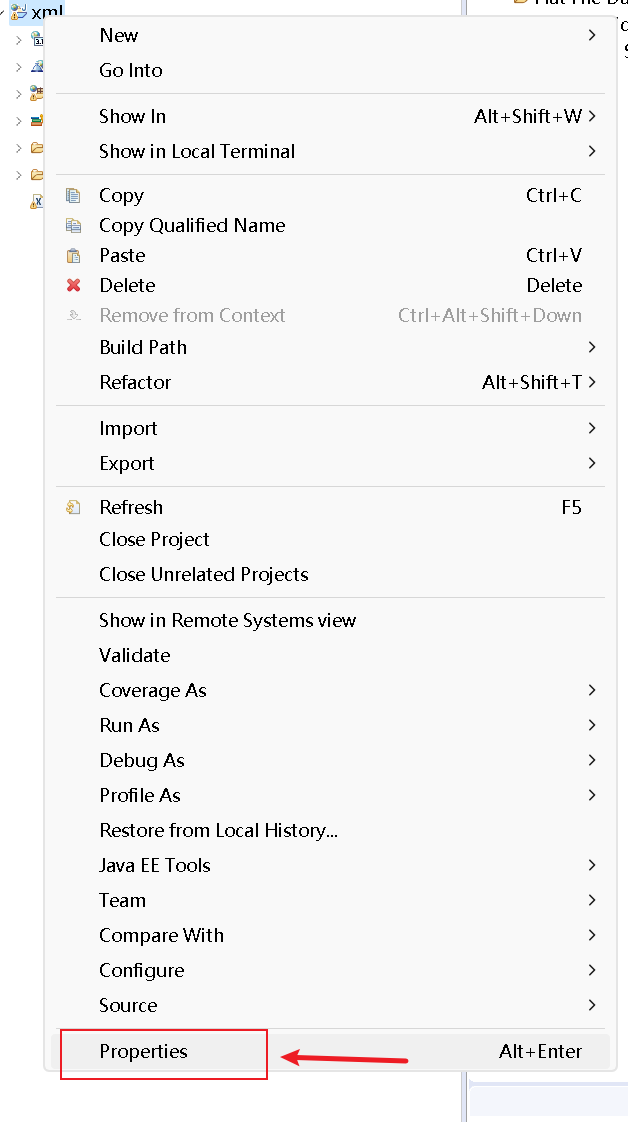Select the xml project tree item
Viewport: 628px width, 1122px height.
click(x=47, y=13)
